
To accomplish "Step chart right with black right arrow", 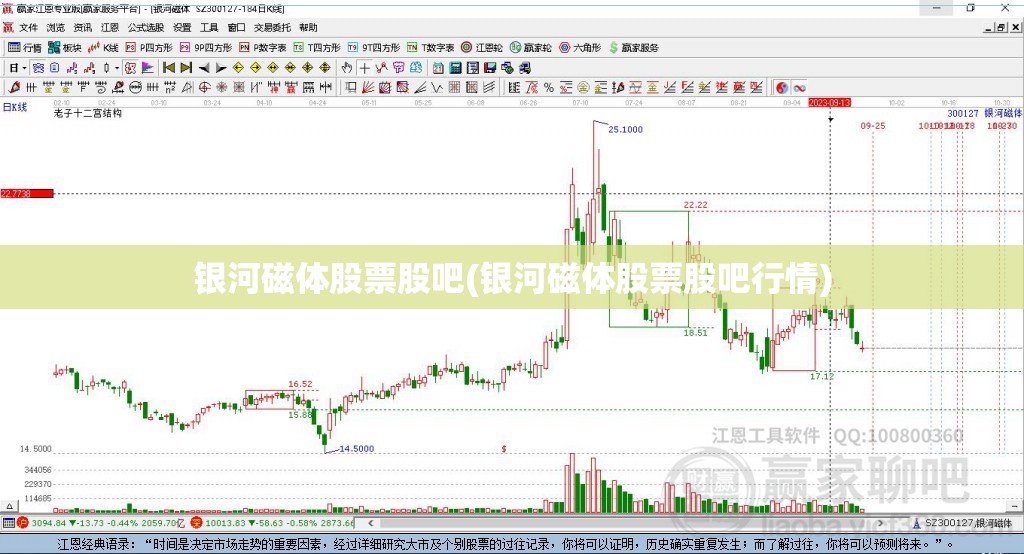I will tap(221, 68).
